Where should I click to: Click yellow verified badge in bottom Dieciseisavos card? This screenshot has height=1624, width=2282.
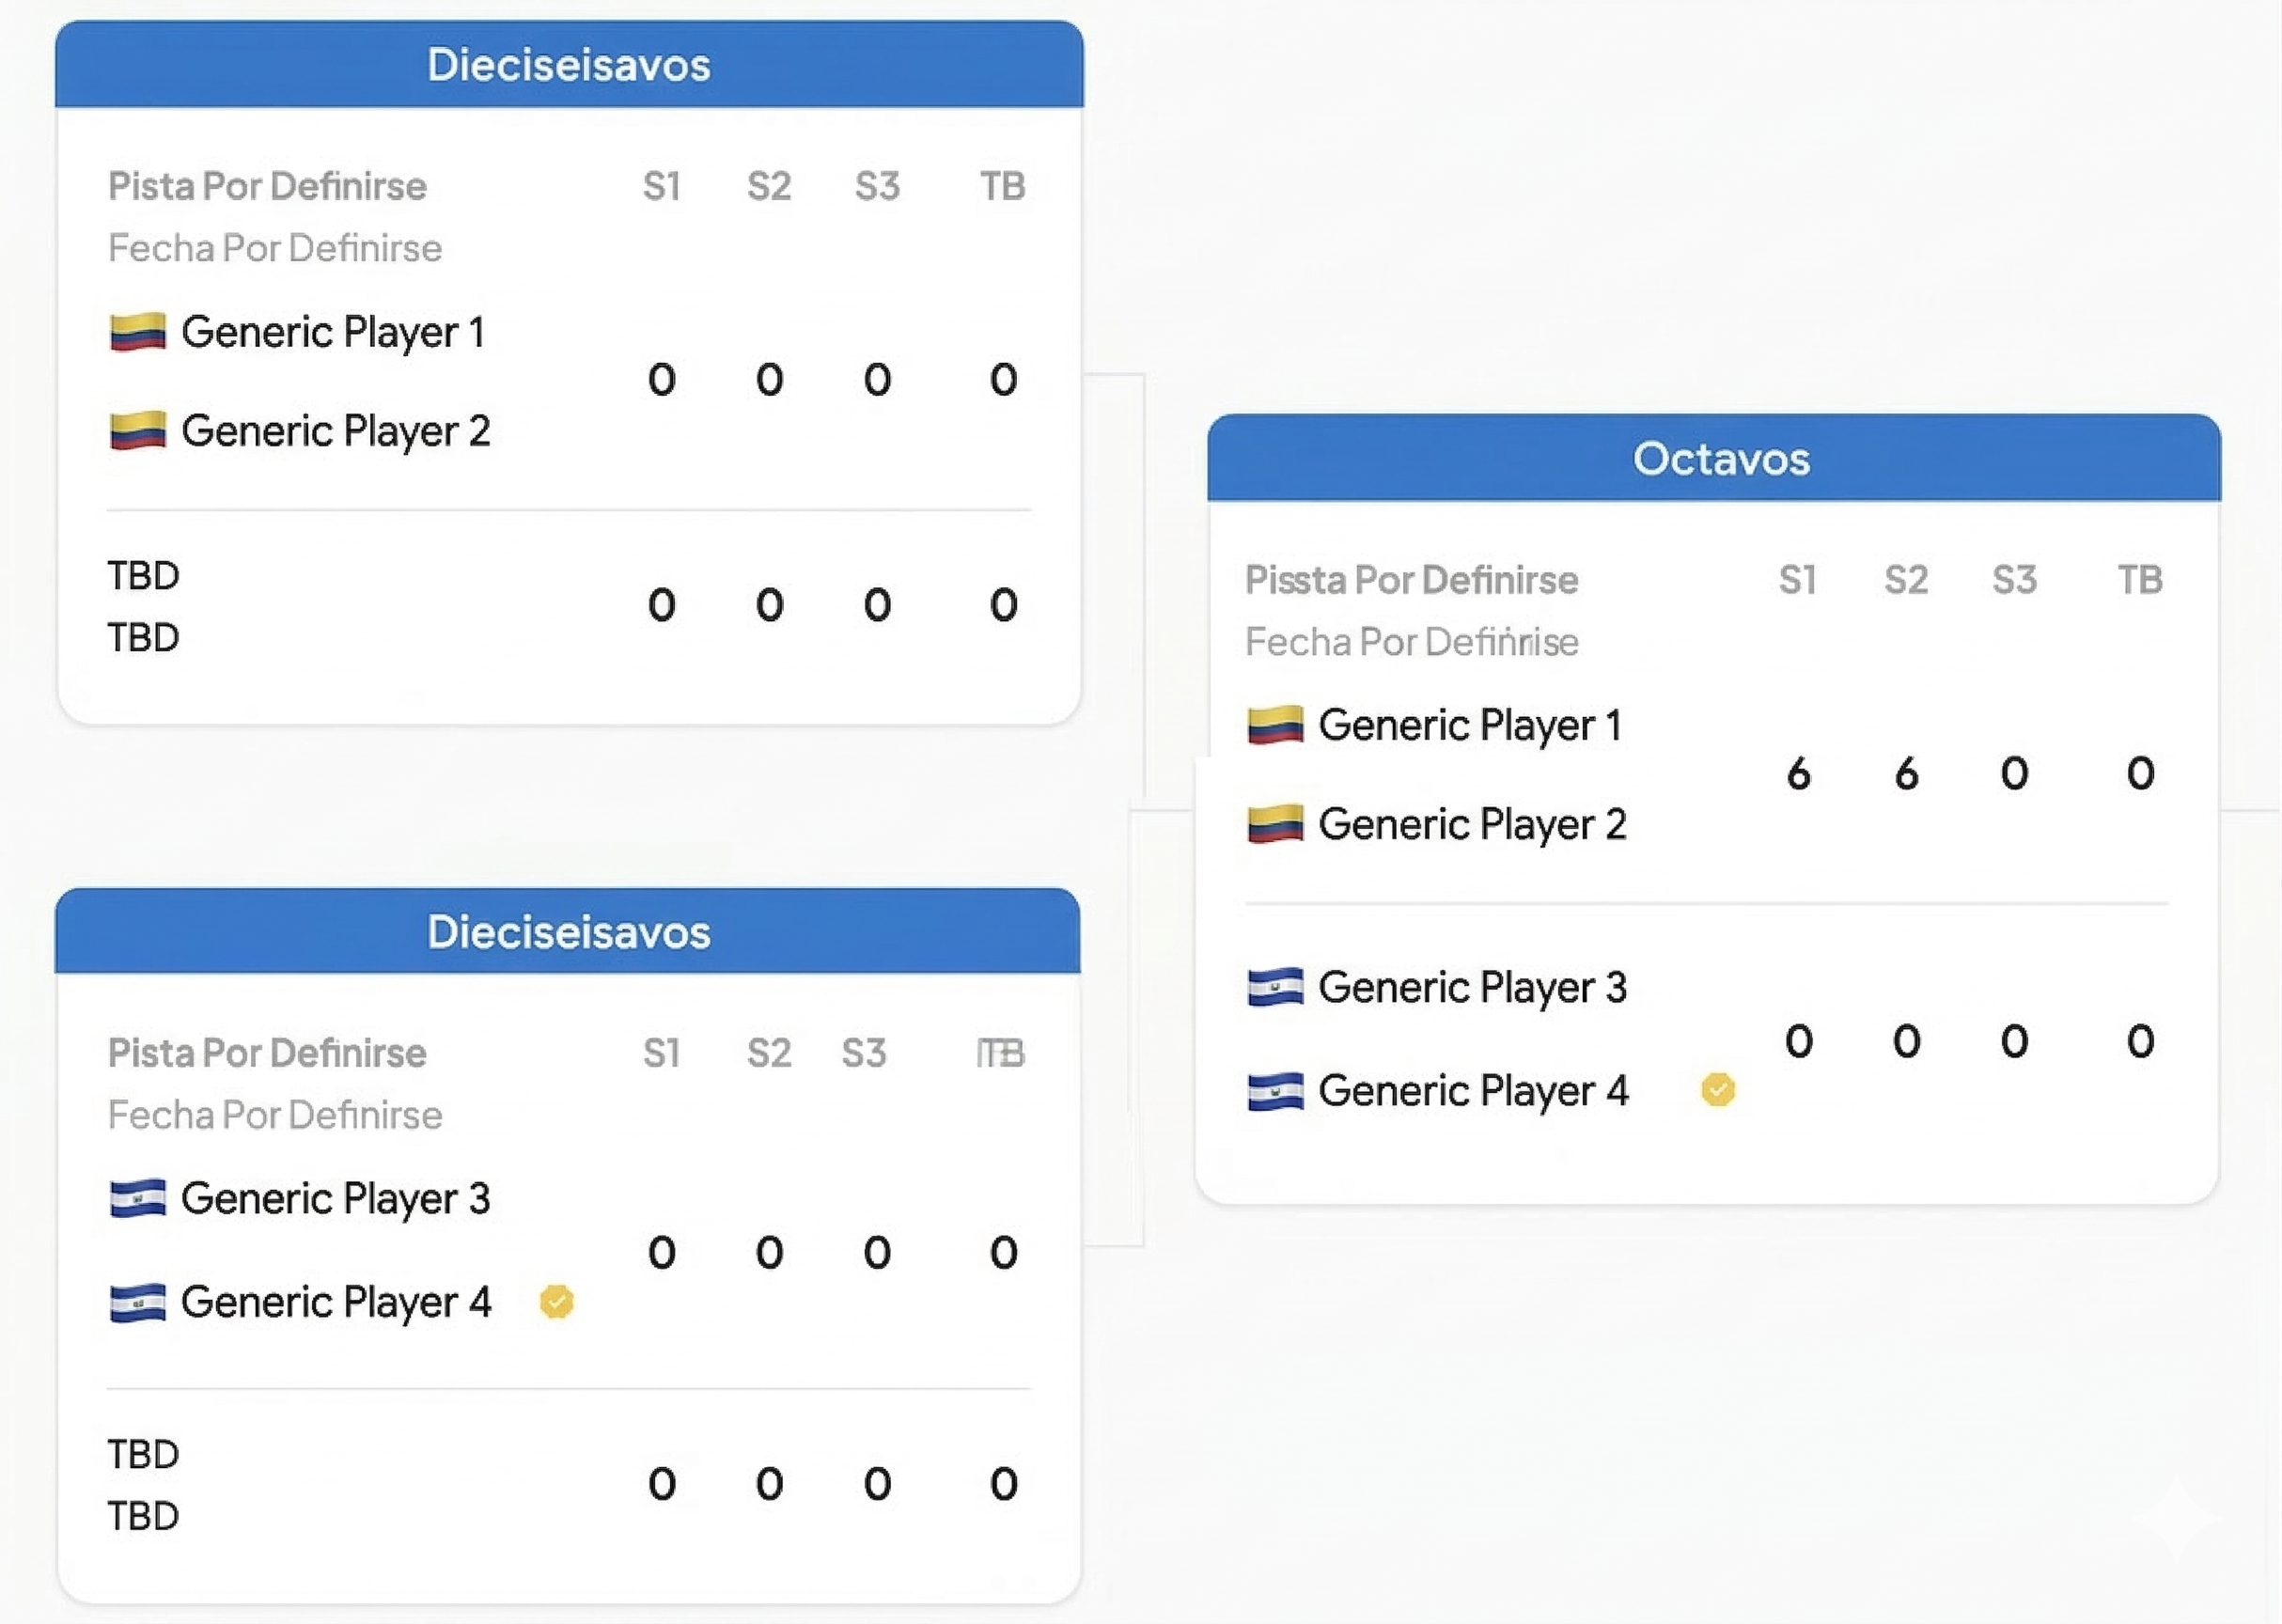[x=556, y=1302]
